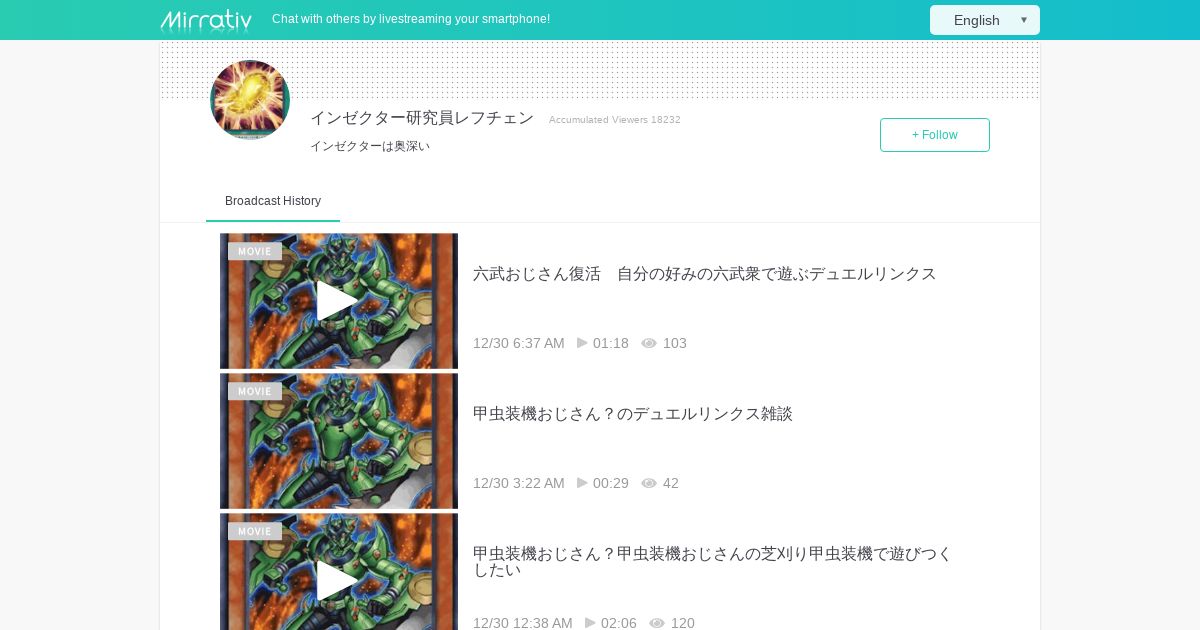This screenshot has width=1200, height=630.
Task: Open the broadcaster's round profile avatar
Action: [x=250, y=100]
